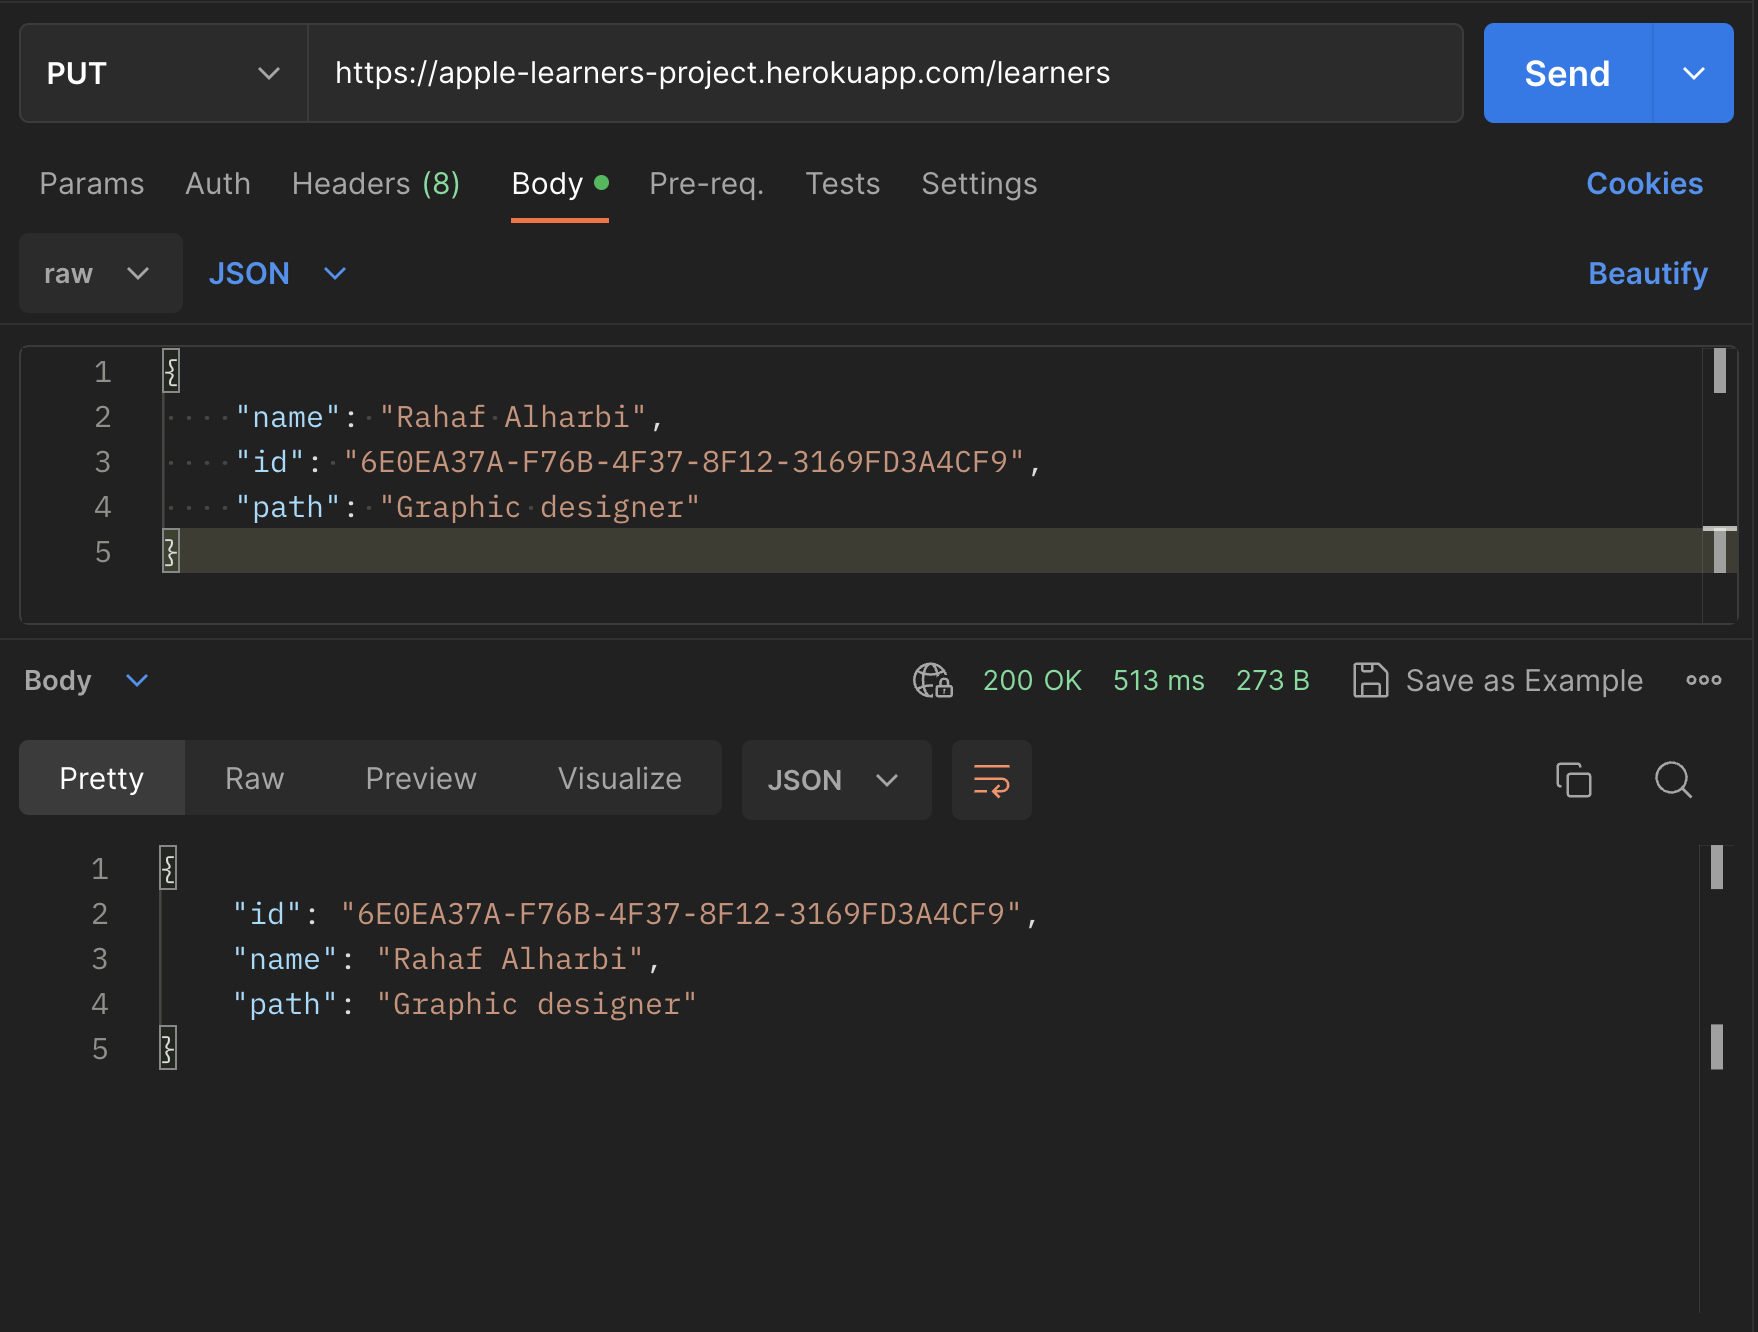This screenshot has height=1332, width=1758.
Task: Click the request body id value string
Action: point(684,462)
